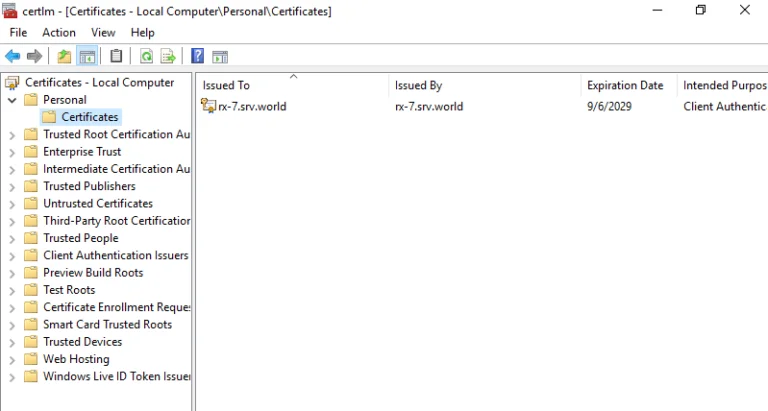Click the 9/6/2029 expiration date cell
This screenshot has height=411, width=768.
pos(609,106)
